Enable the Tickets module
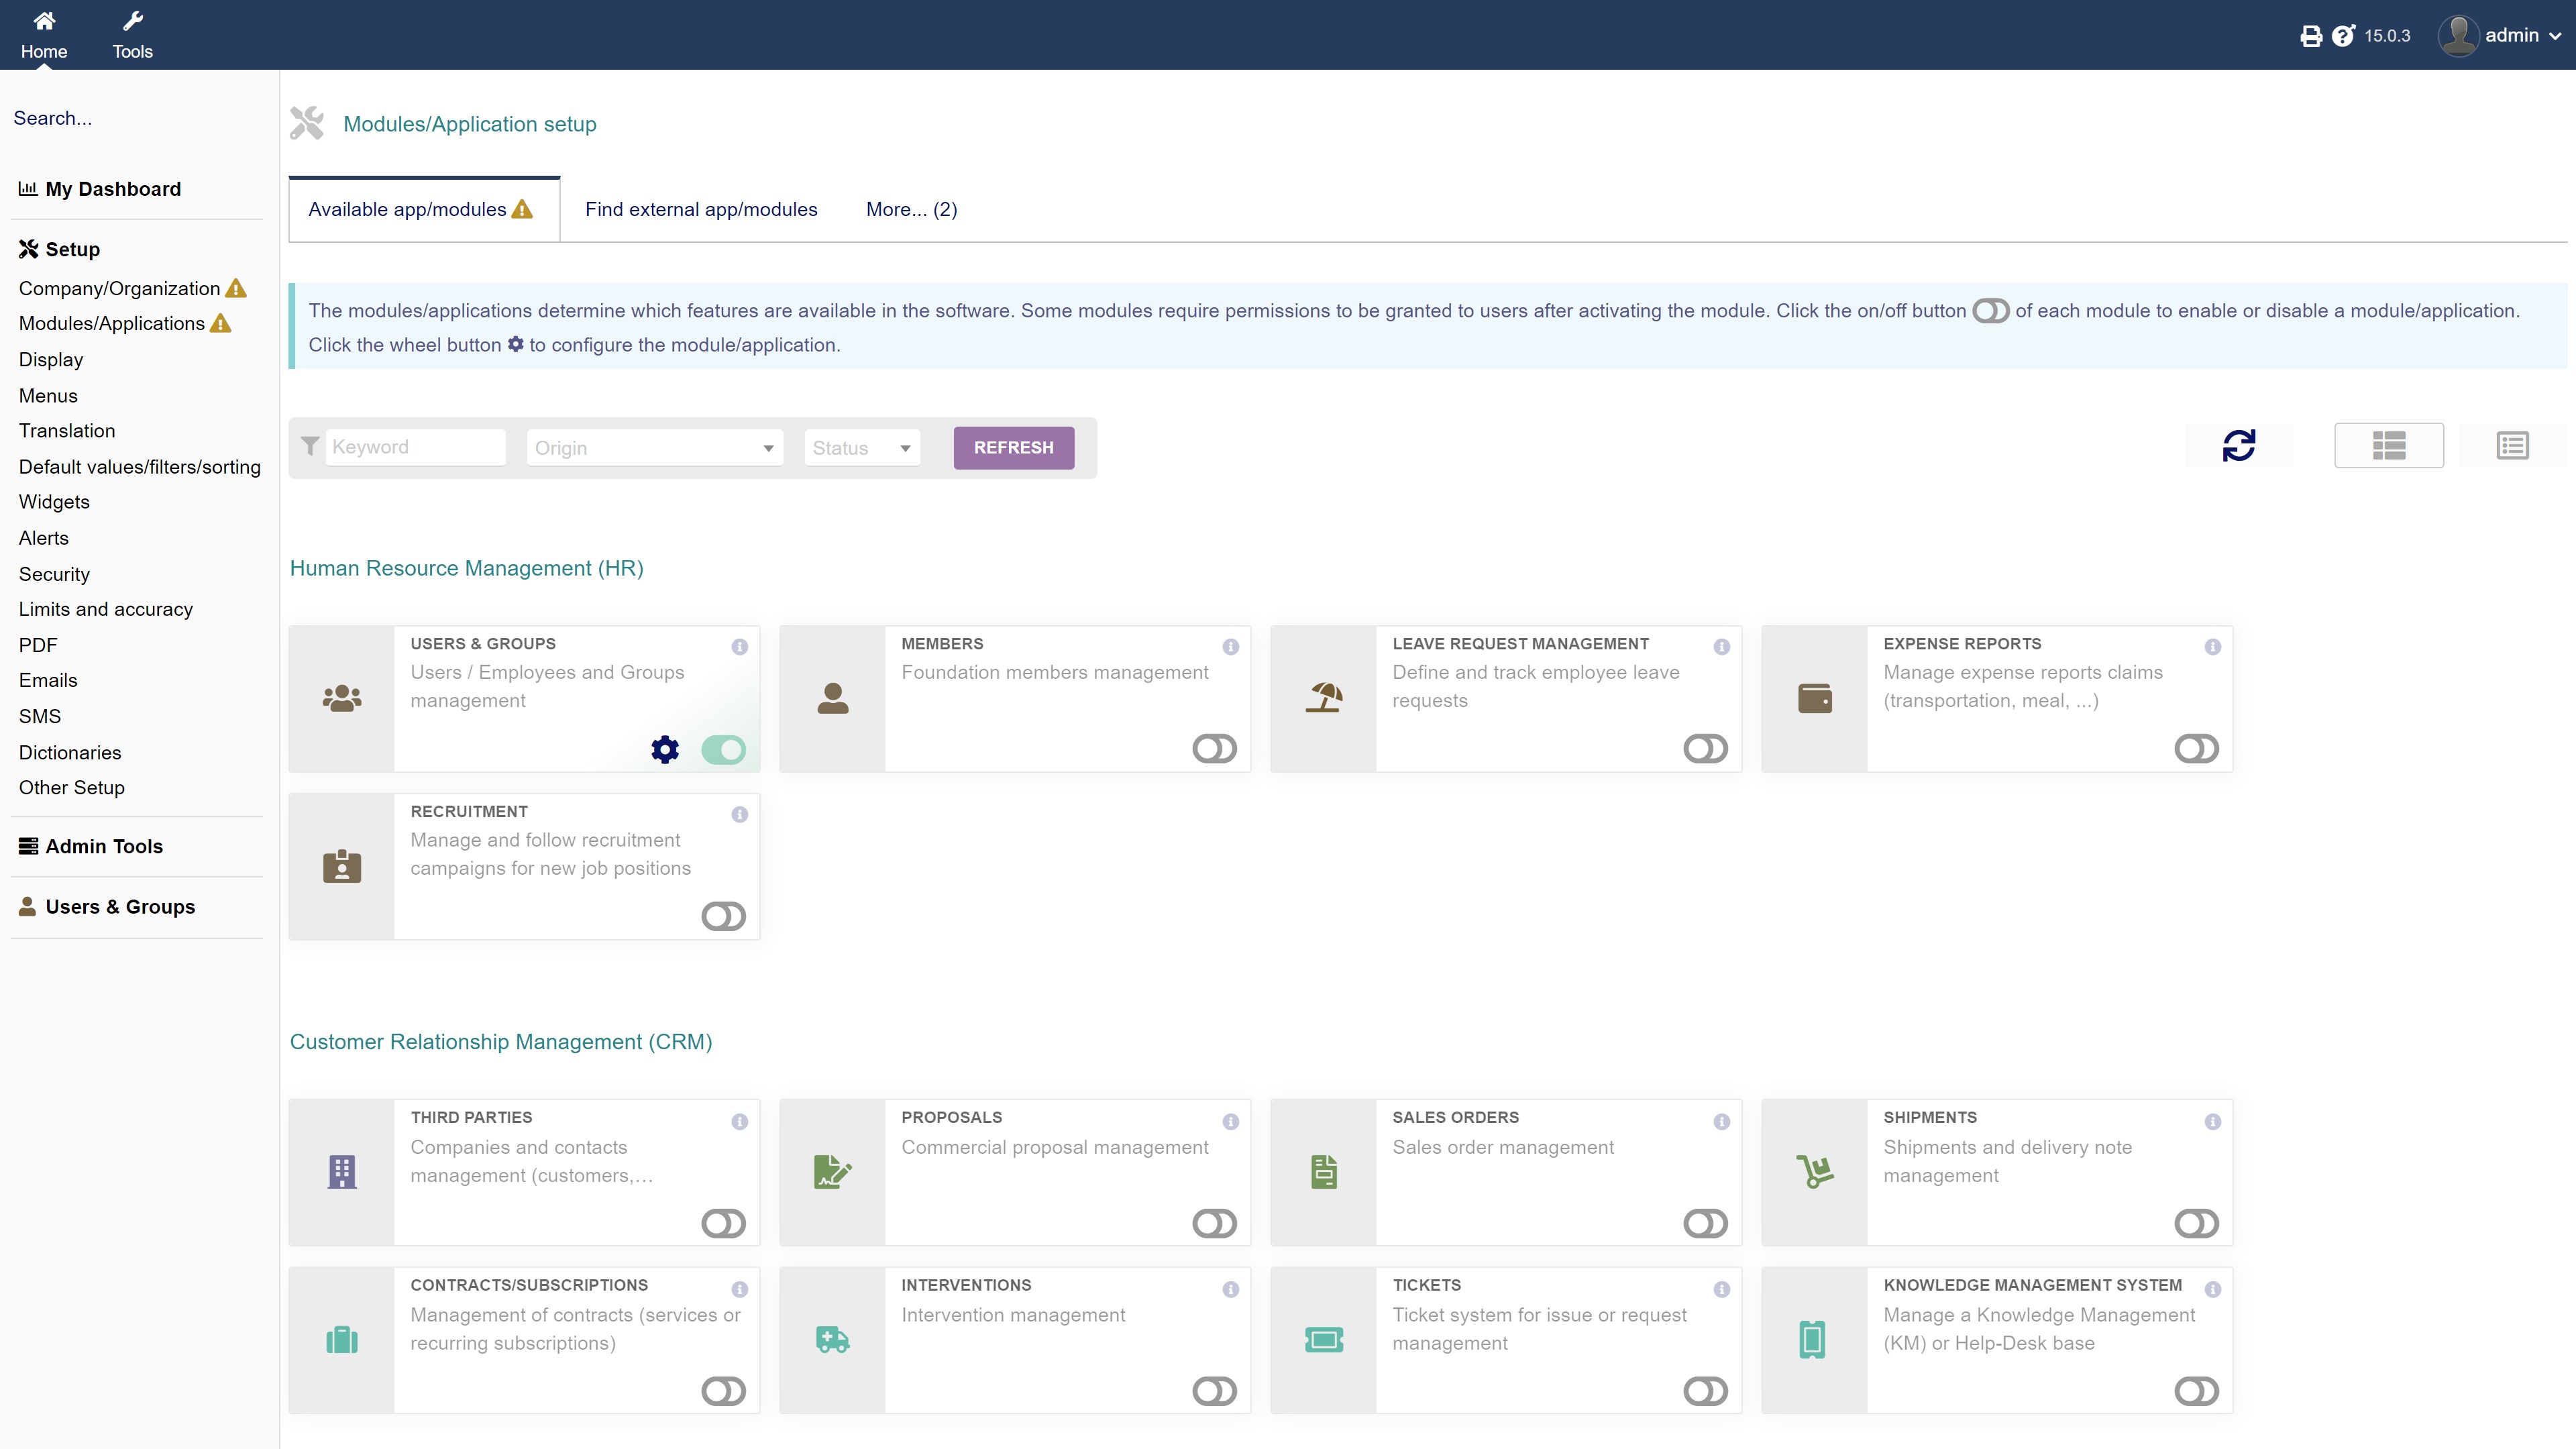Screen dimensions: 2576x1449 click(1706, 1392)
